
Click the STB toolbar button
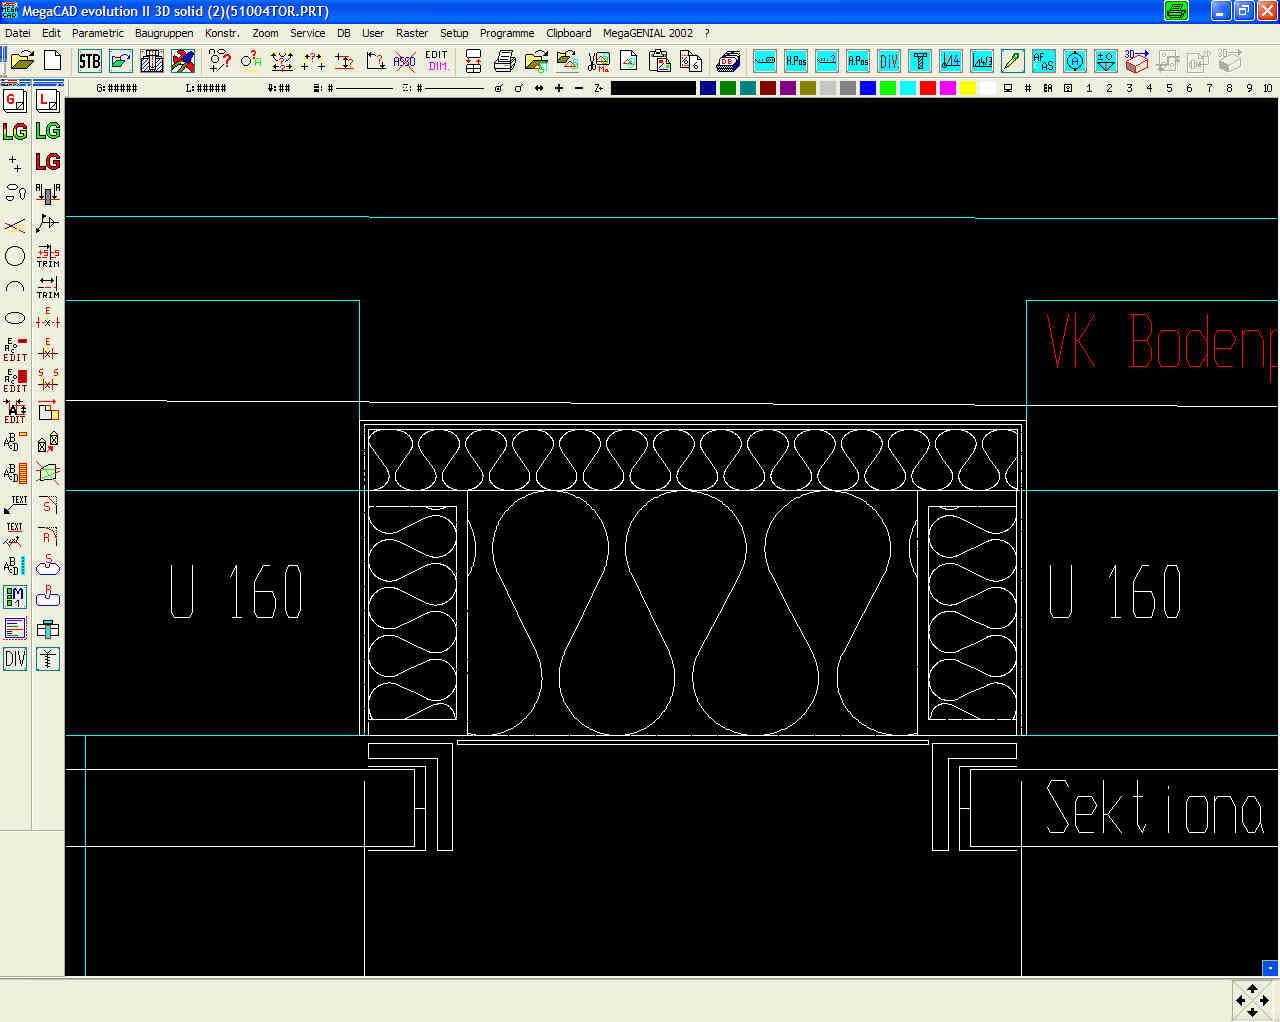[x=90, y=61]
